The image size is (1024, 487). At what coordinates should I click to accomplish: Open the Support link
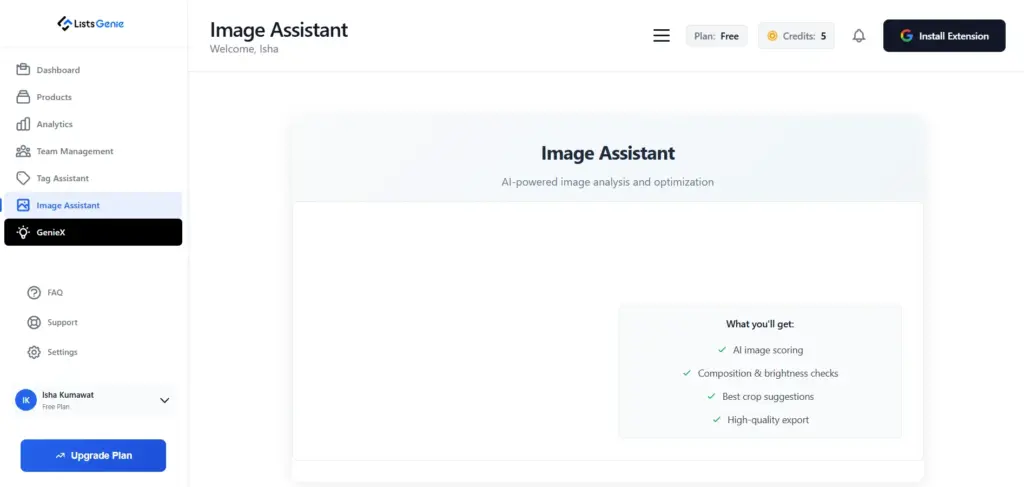pyautogui.click(x=52, y=322)
